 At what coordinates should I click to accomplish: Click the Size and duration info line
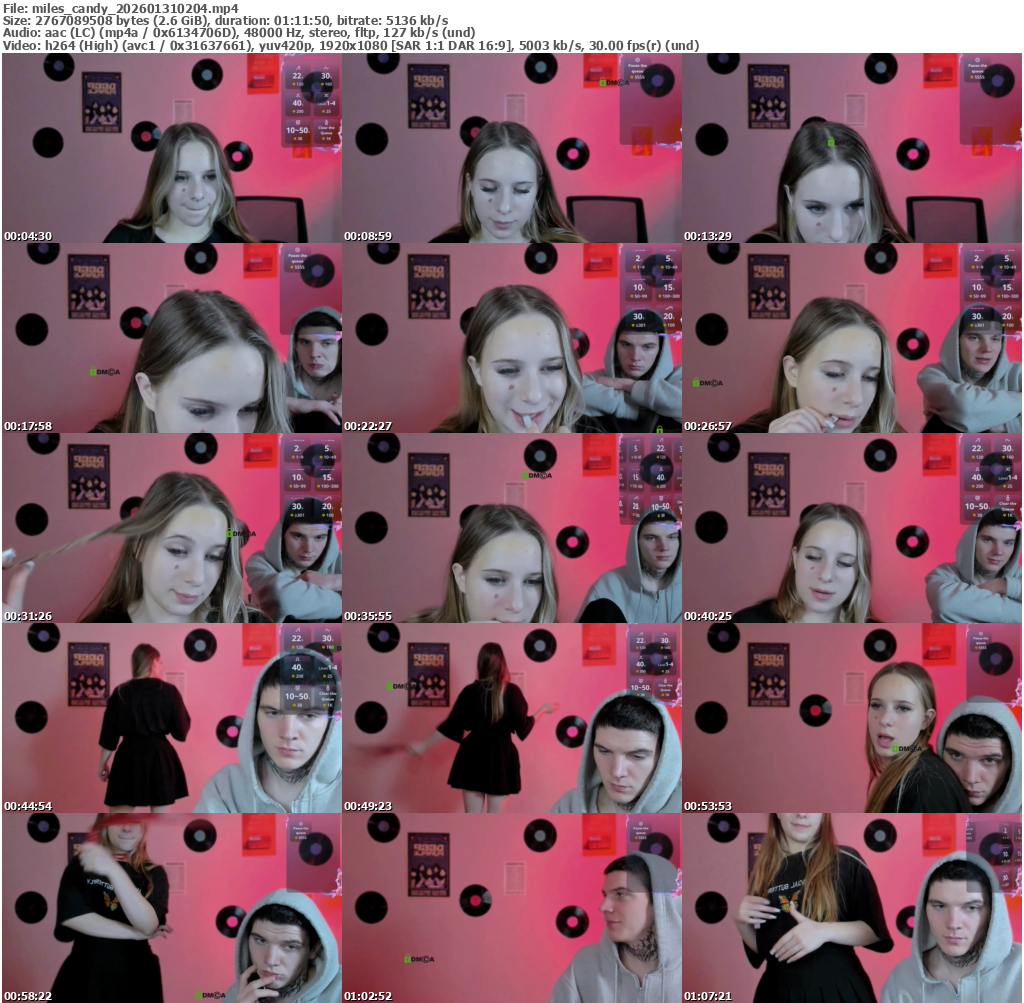225,20
